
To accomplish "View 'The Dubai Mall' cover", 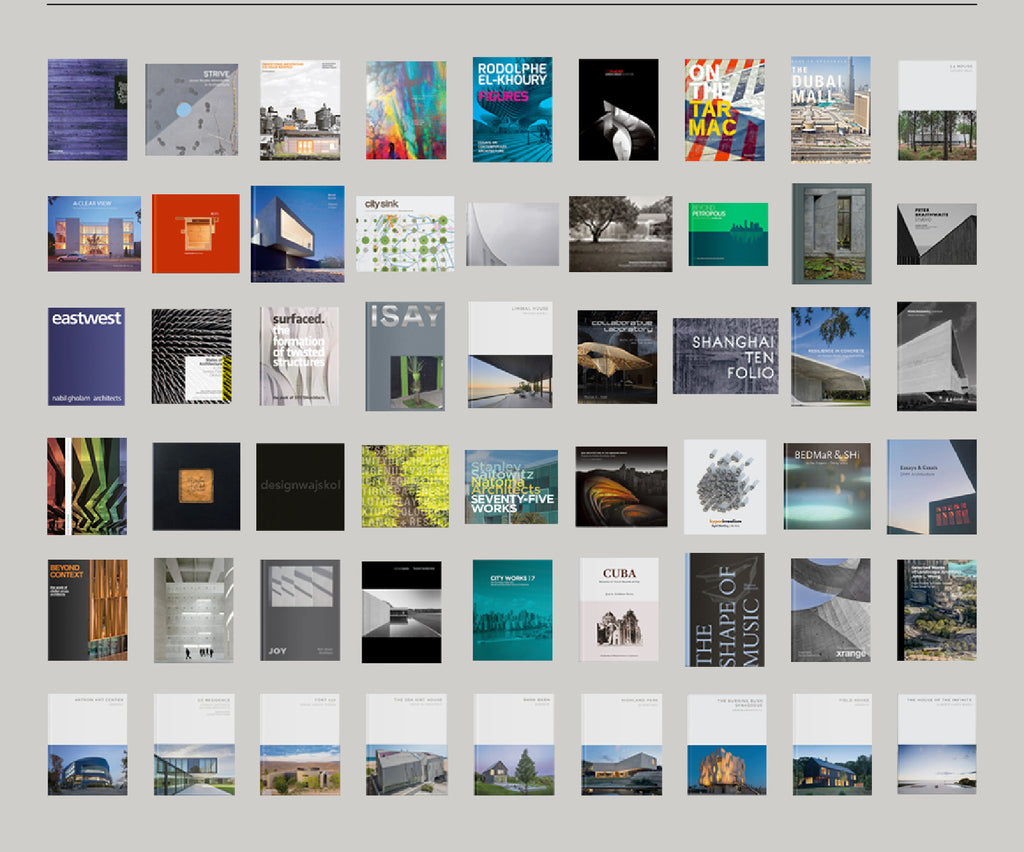I will click(x=832, y=108).
